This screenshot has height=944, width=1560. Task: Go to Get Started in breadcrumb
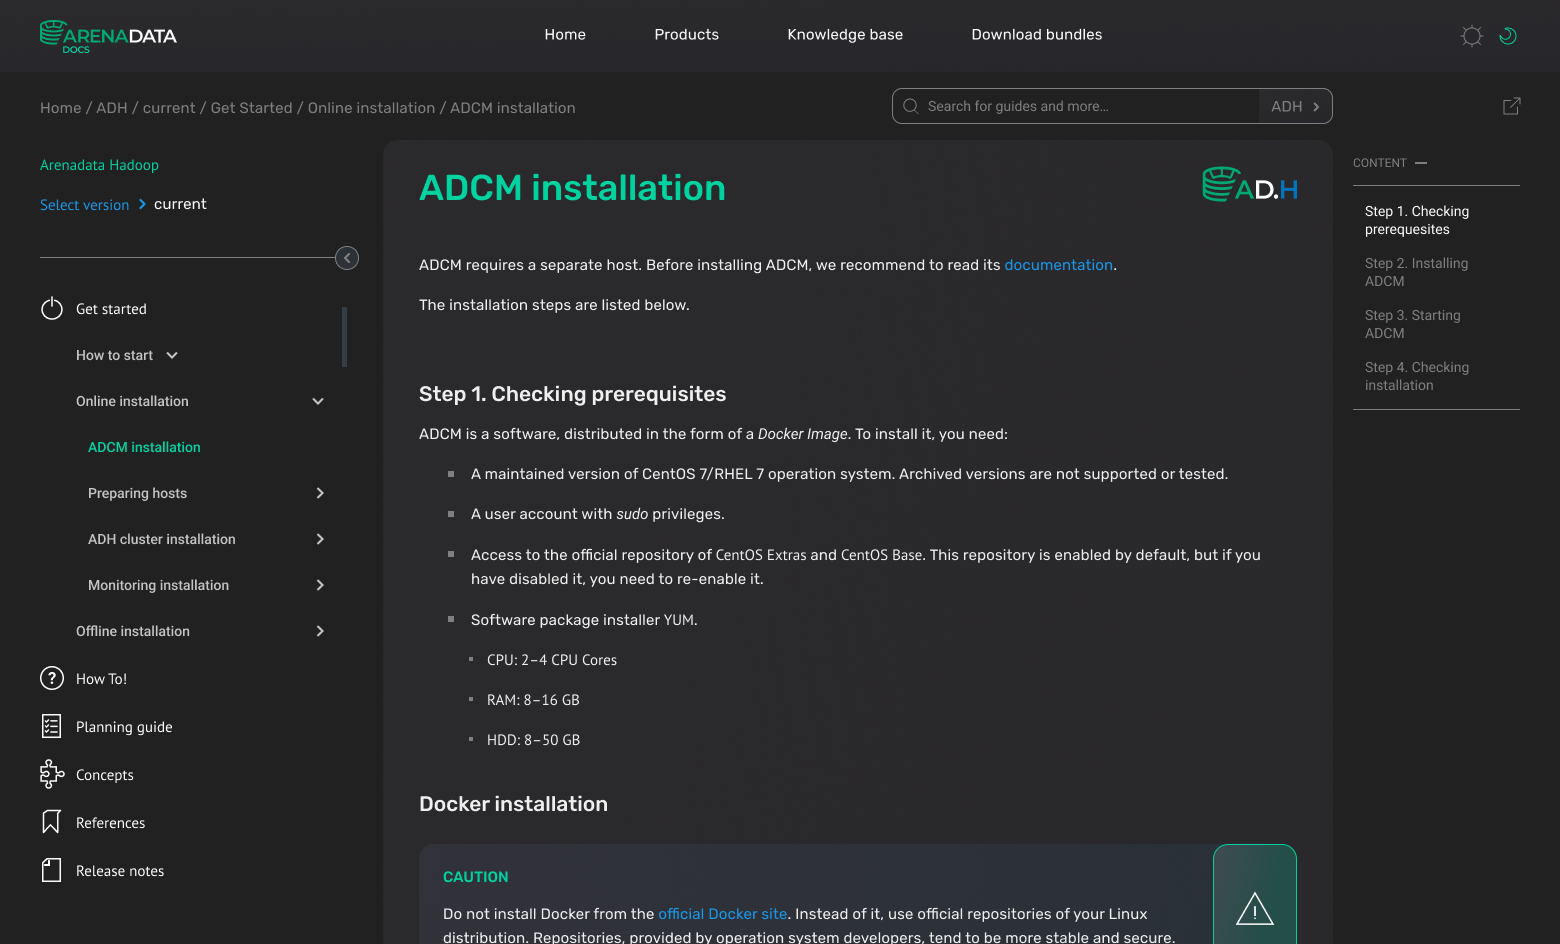click(x=251, y=108)
